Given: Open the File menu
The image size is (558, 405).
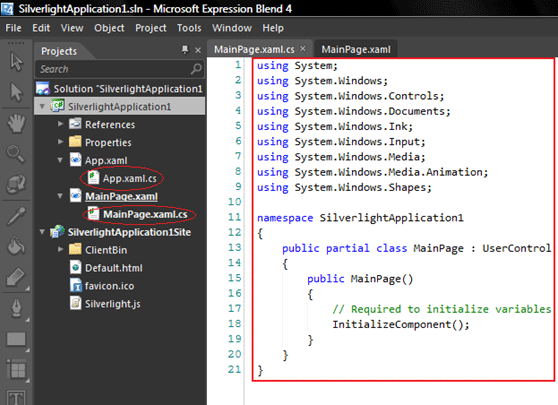Looking at the screenshot, I should click(14, 28).
